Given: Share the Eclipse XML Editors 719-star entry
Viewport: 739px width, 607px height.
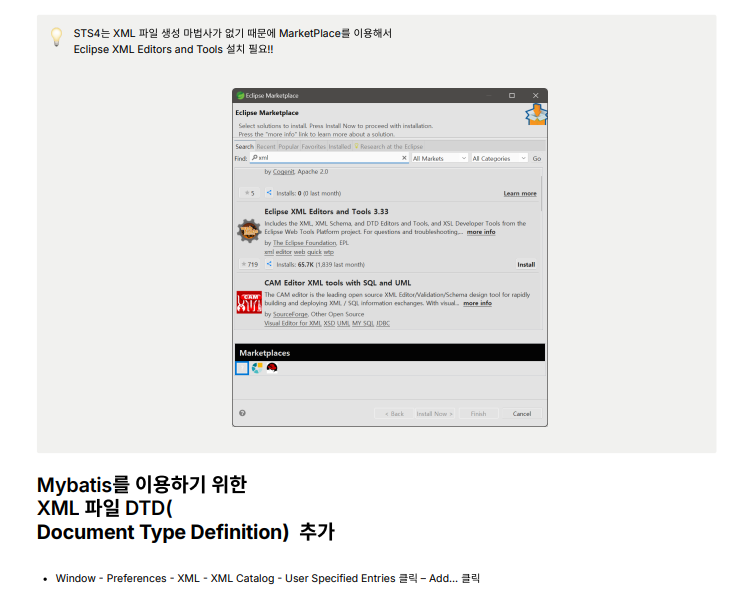Looking at the screenshot, I should (269, 264).
